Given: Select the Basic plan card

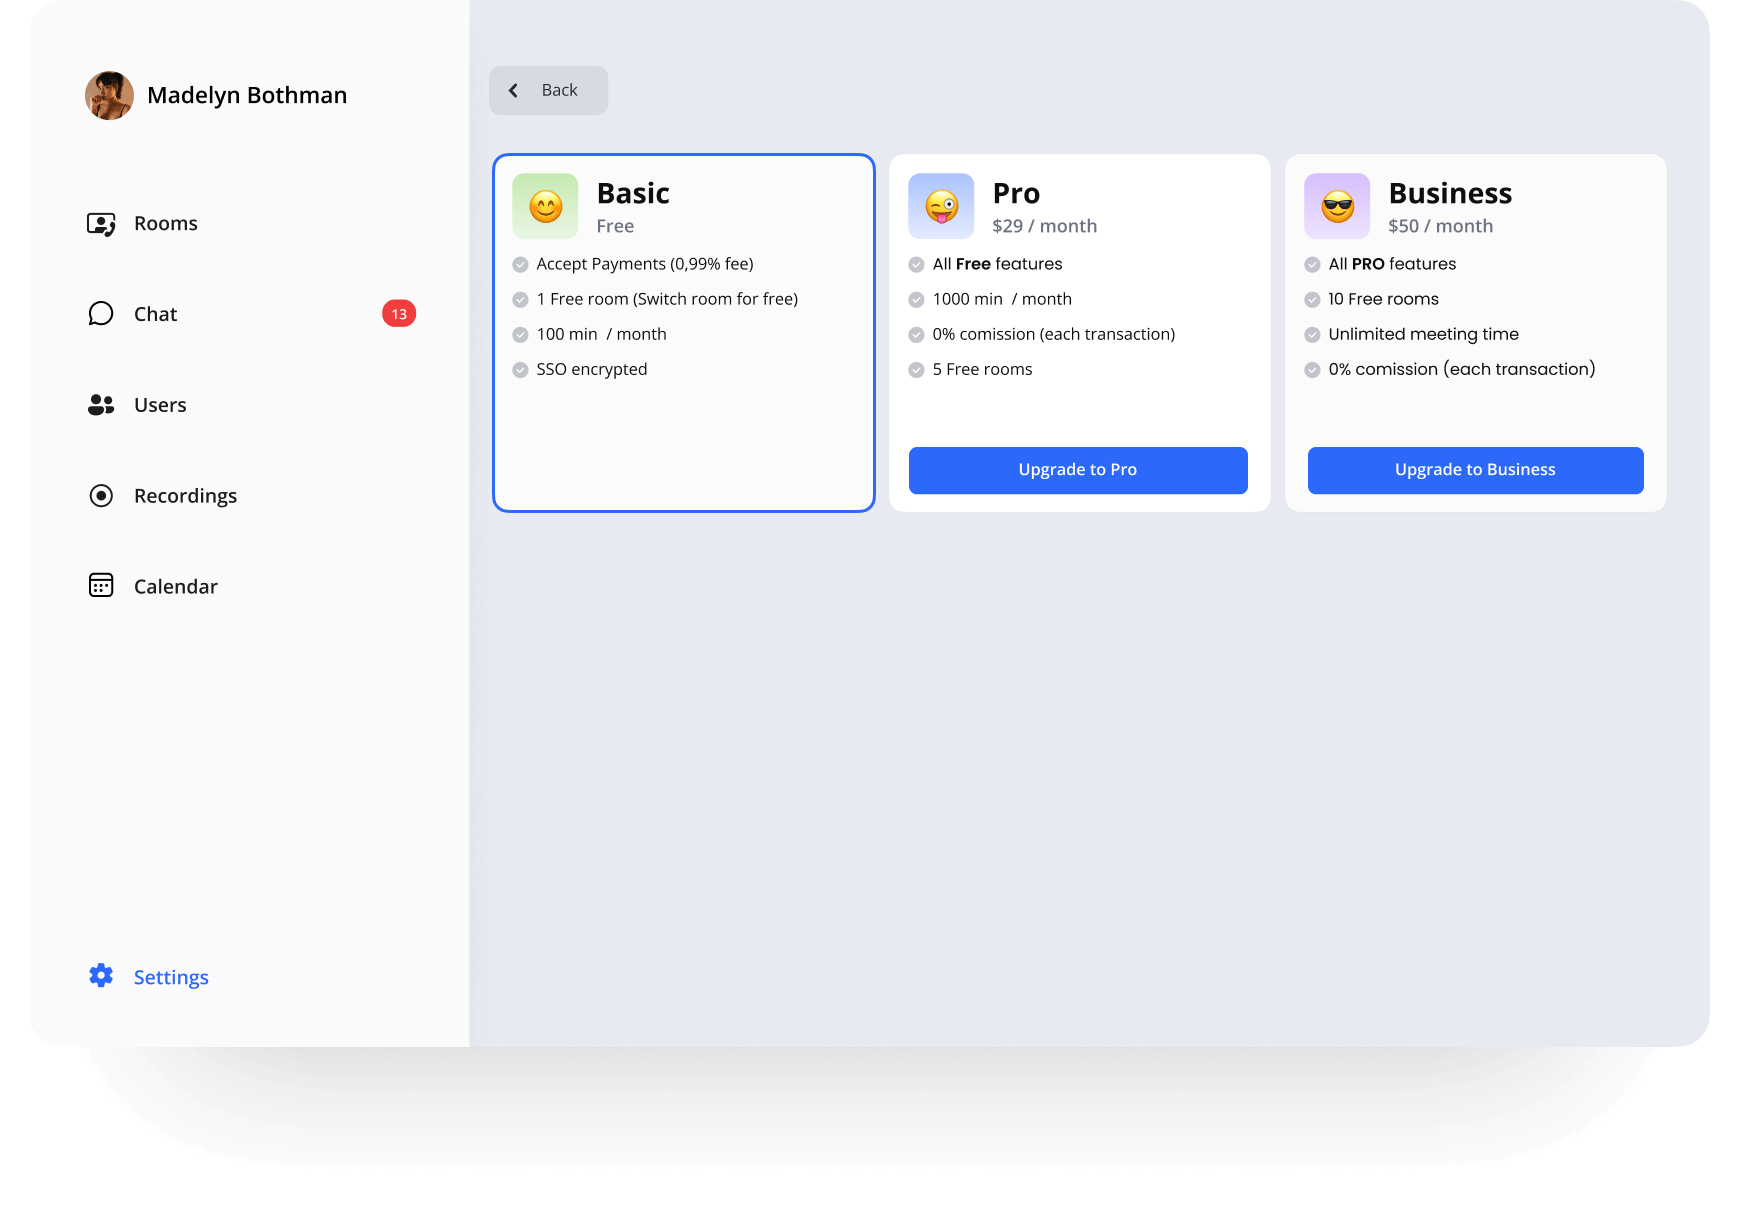Looking at the screenshot, I should [684, 332].
